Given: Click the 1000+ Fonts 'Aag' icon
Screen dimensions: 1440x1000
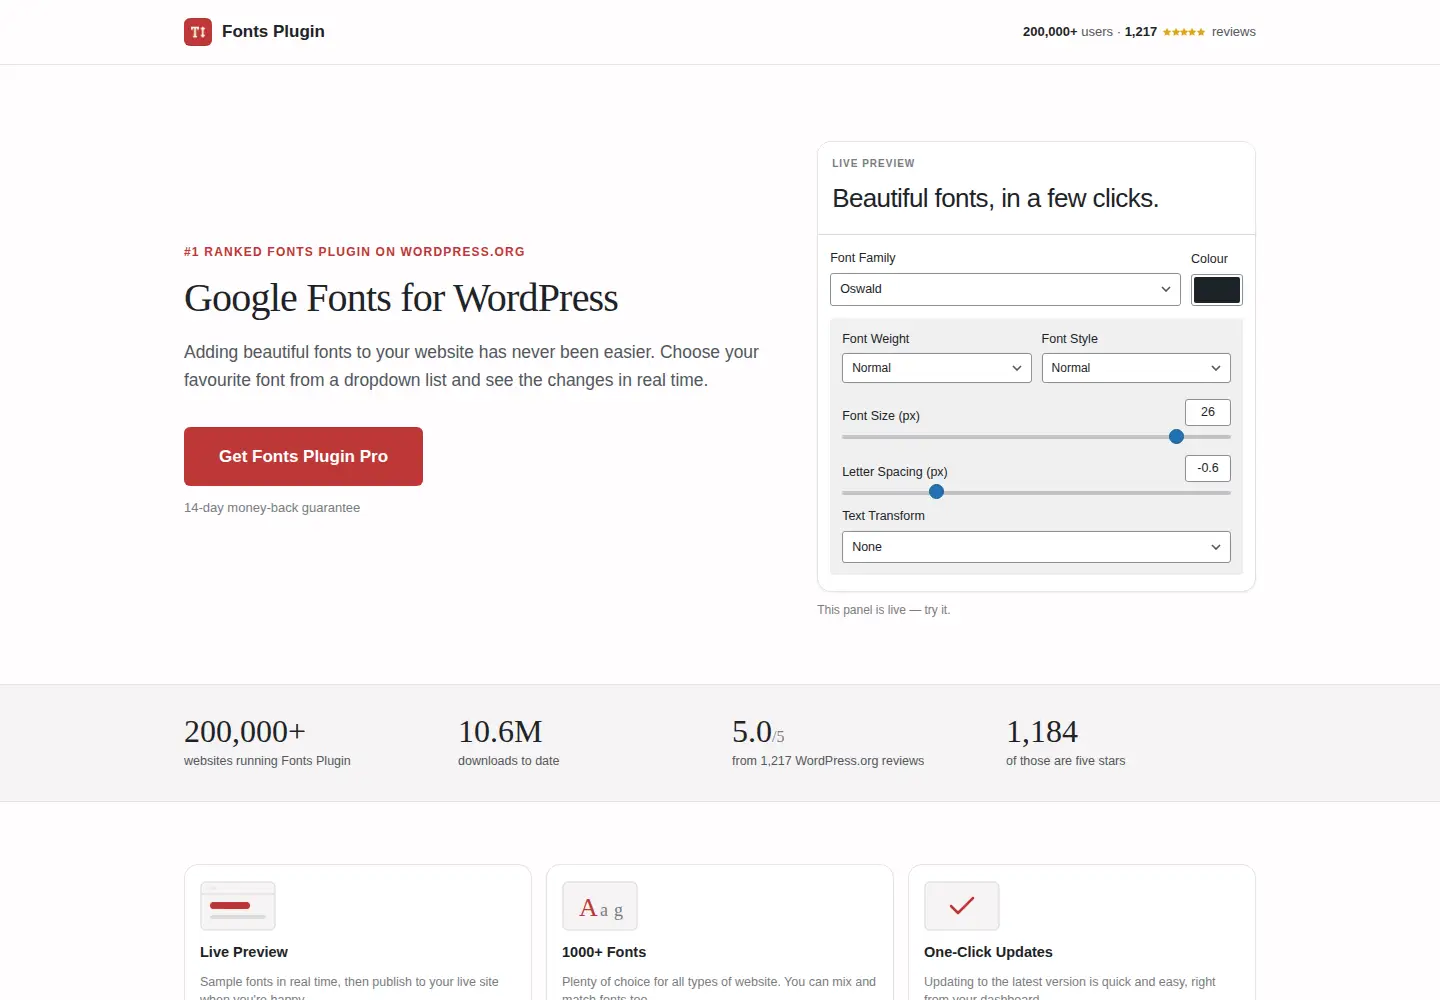Looking at the screenshot, I should pos(600,906).
